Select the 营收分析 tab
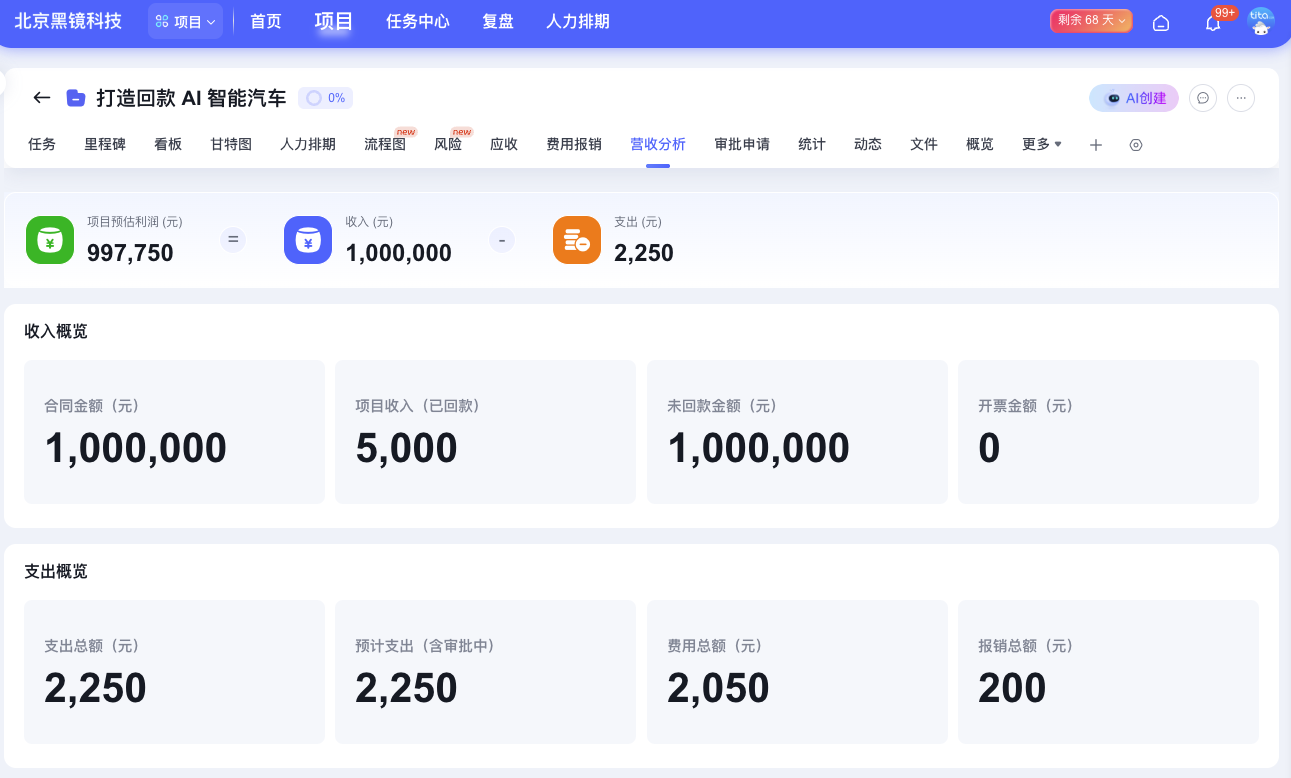This screenshot has height=778, width=1291. [658, 144]
